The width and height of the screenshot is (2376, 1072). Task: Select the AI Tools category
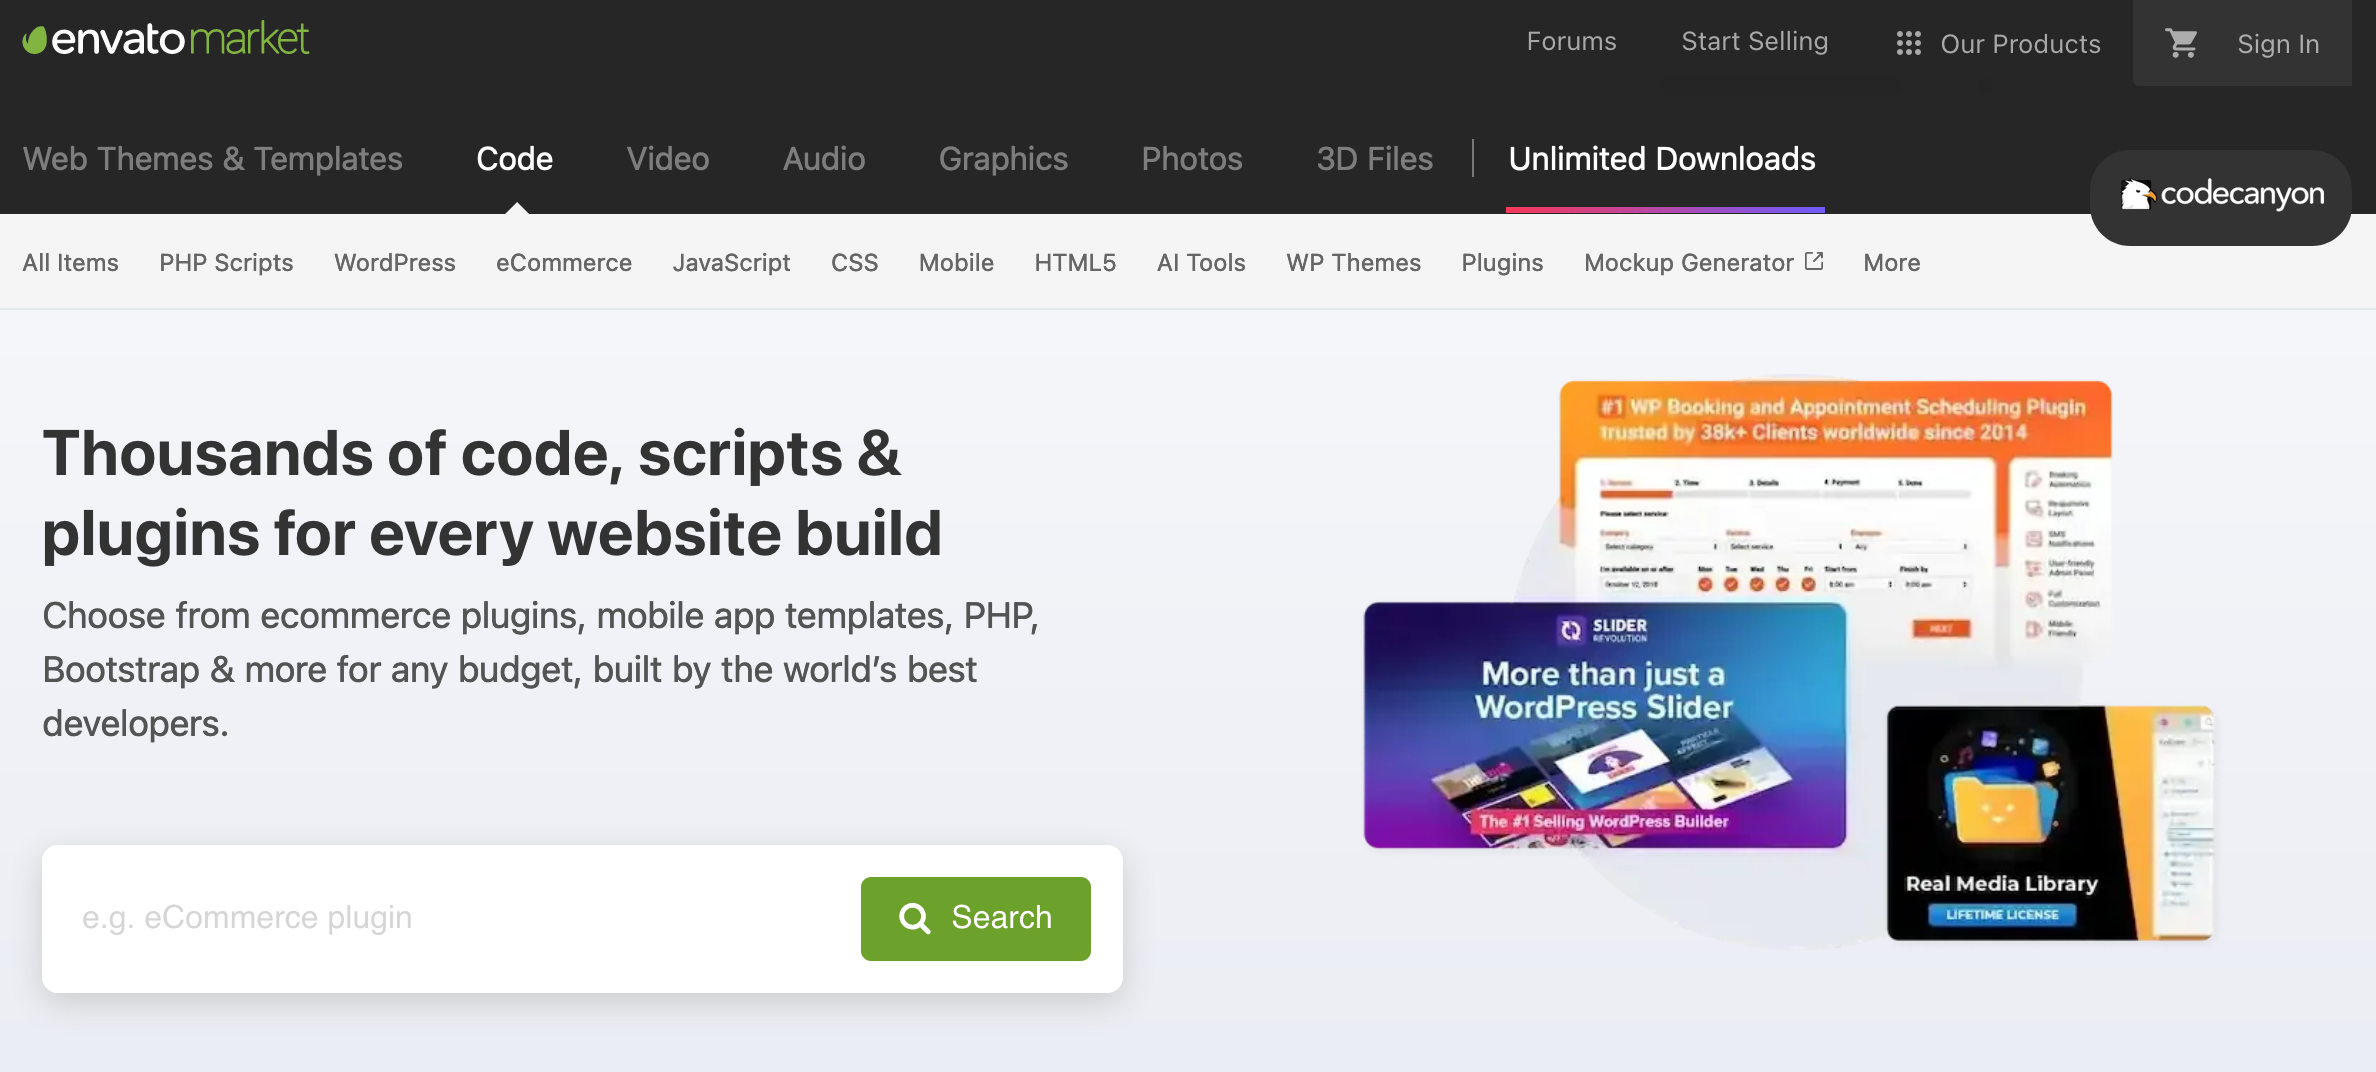pyautogui.click(x=1200, y=263)
